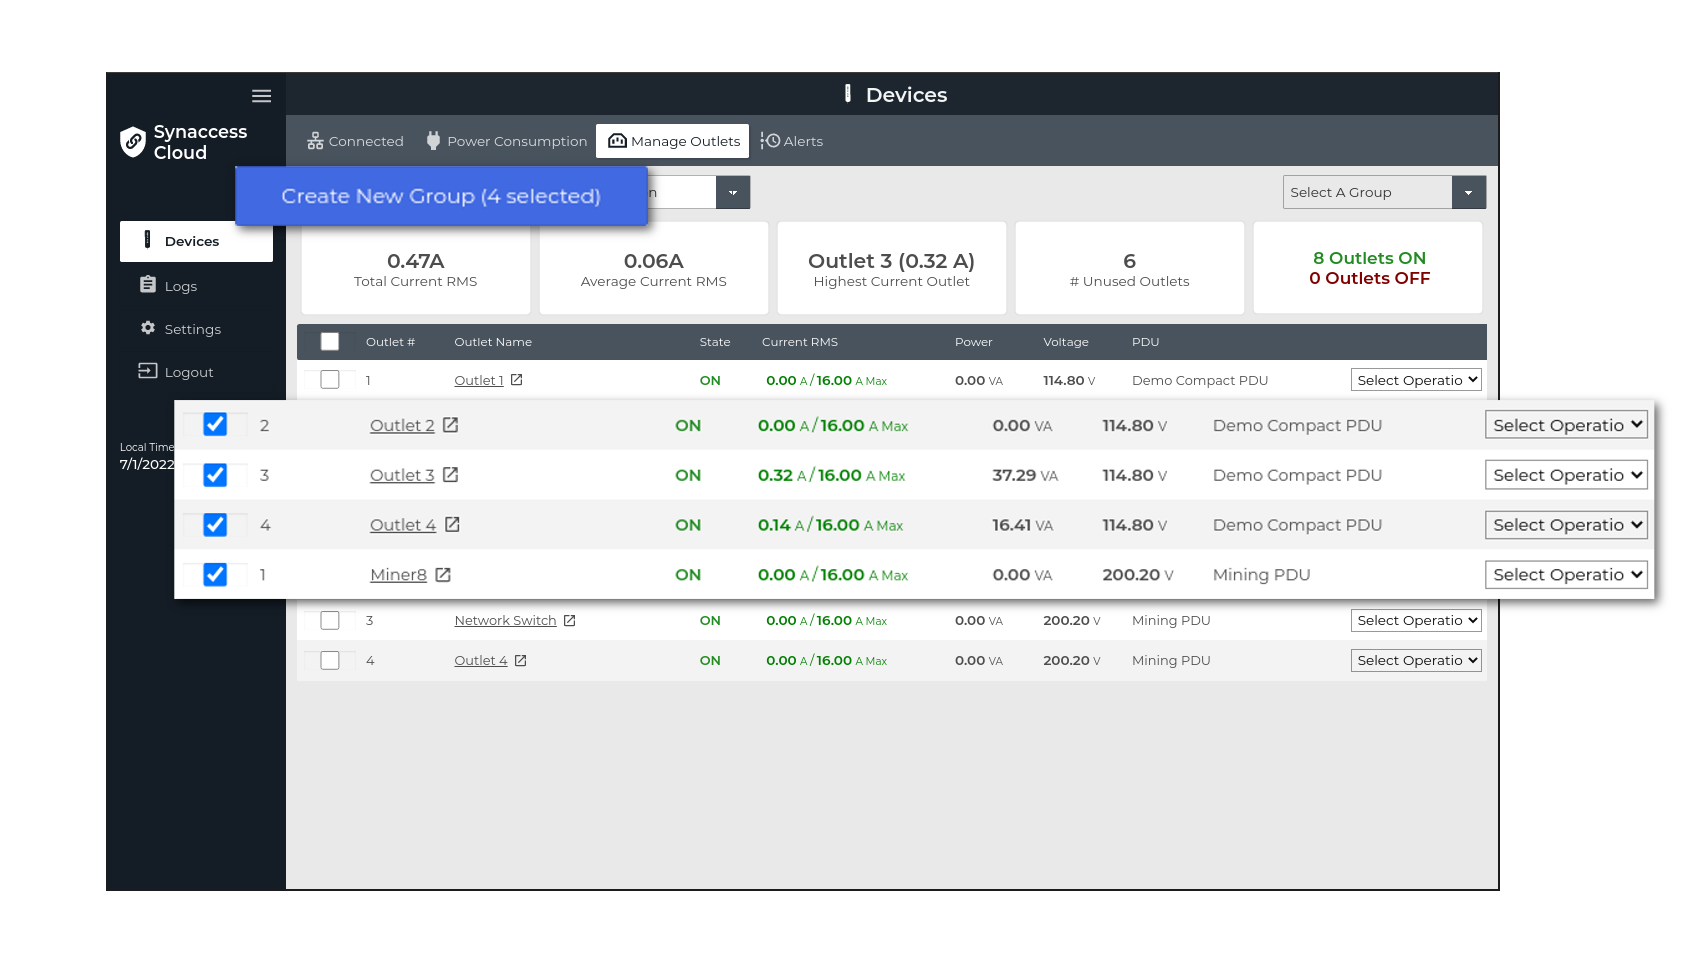
Task: Go to Devices in the sidebar
Action: [196, 241]
